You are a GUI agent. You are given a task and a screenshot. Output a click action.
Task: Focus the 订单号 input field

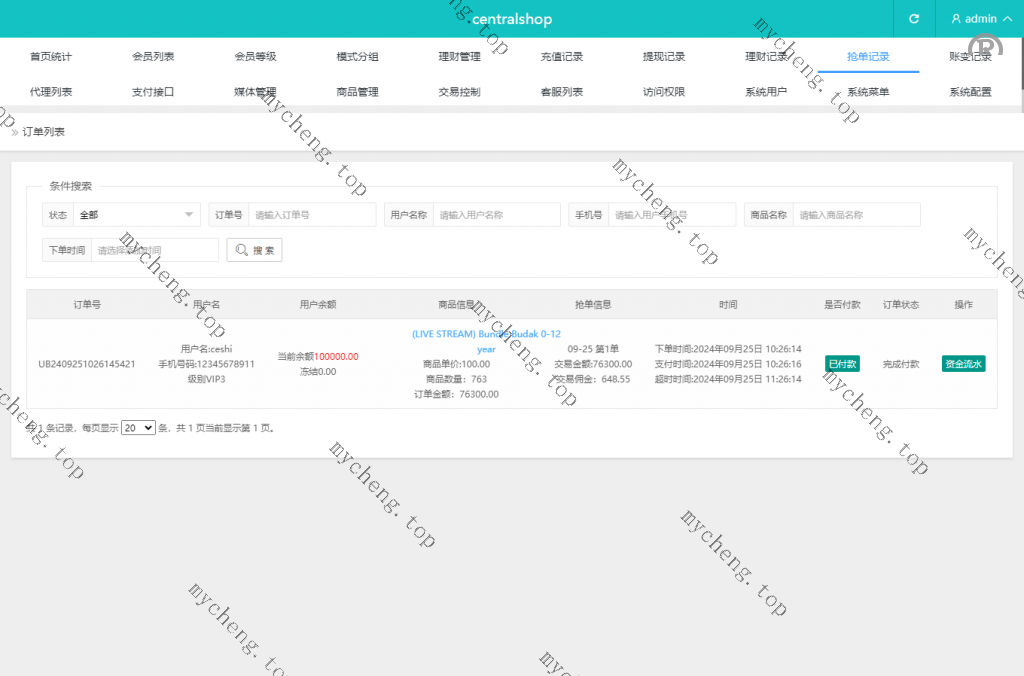click(312, 215)
